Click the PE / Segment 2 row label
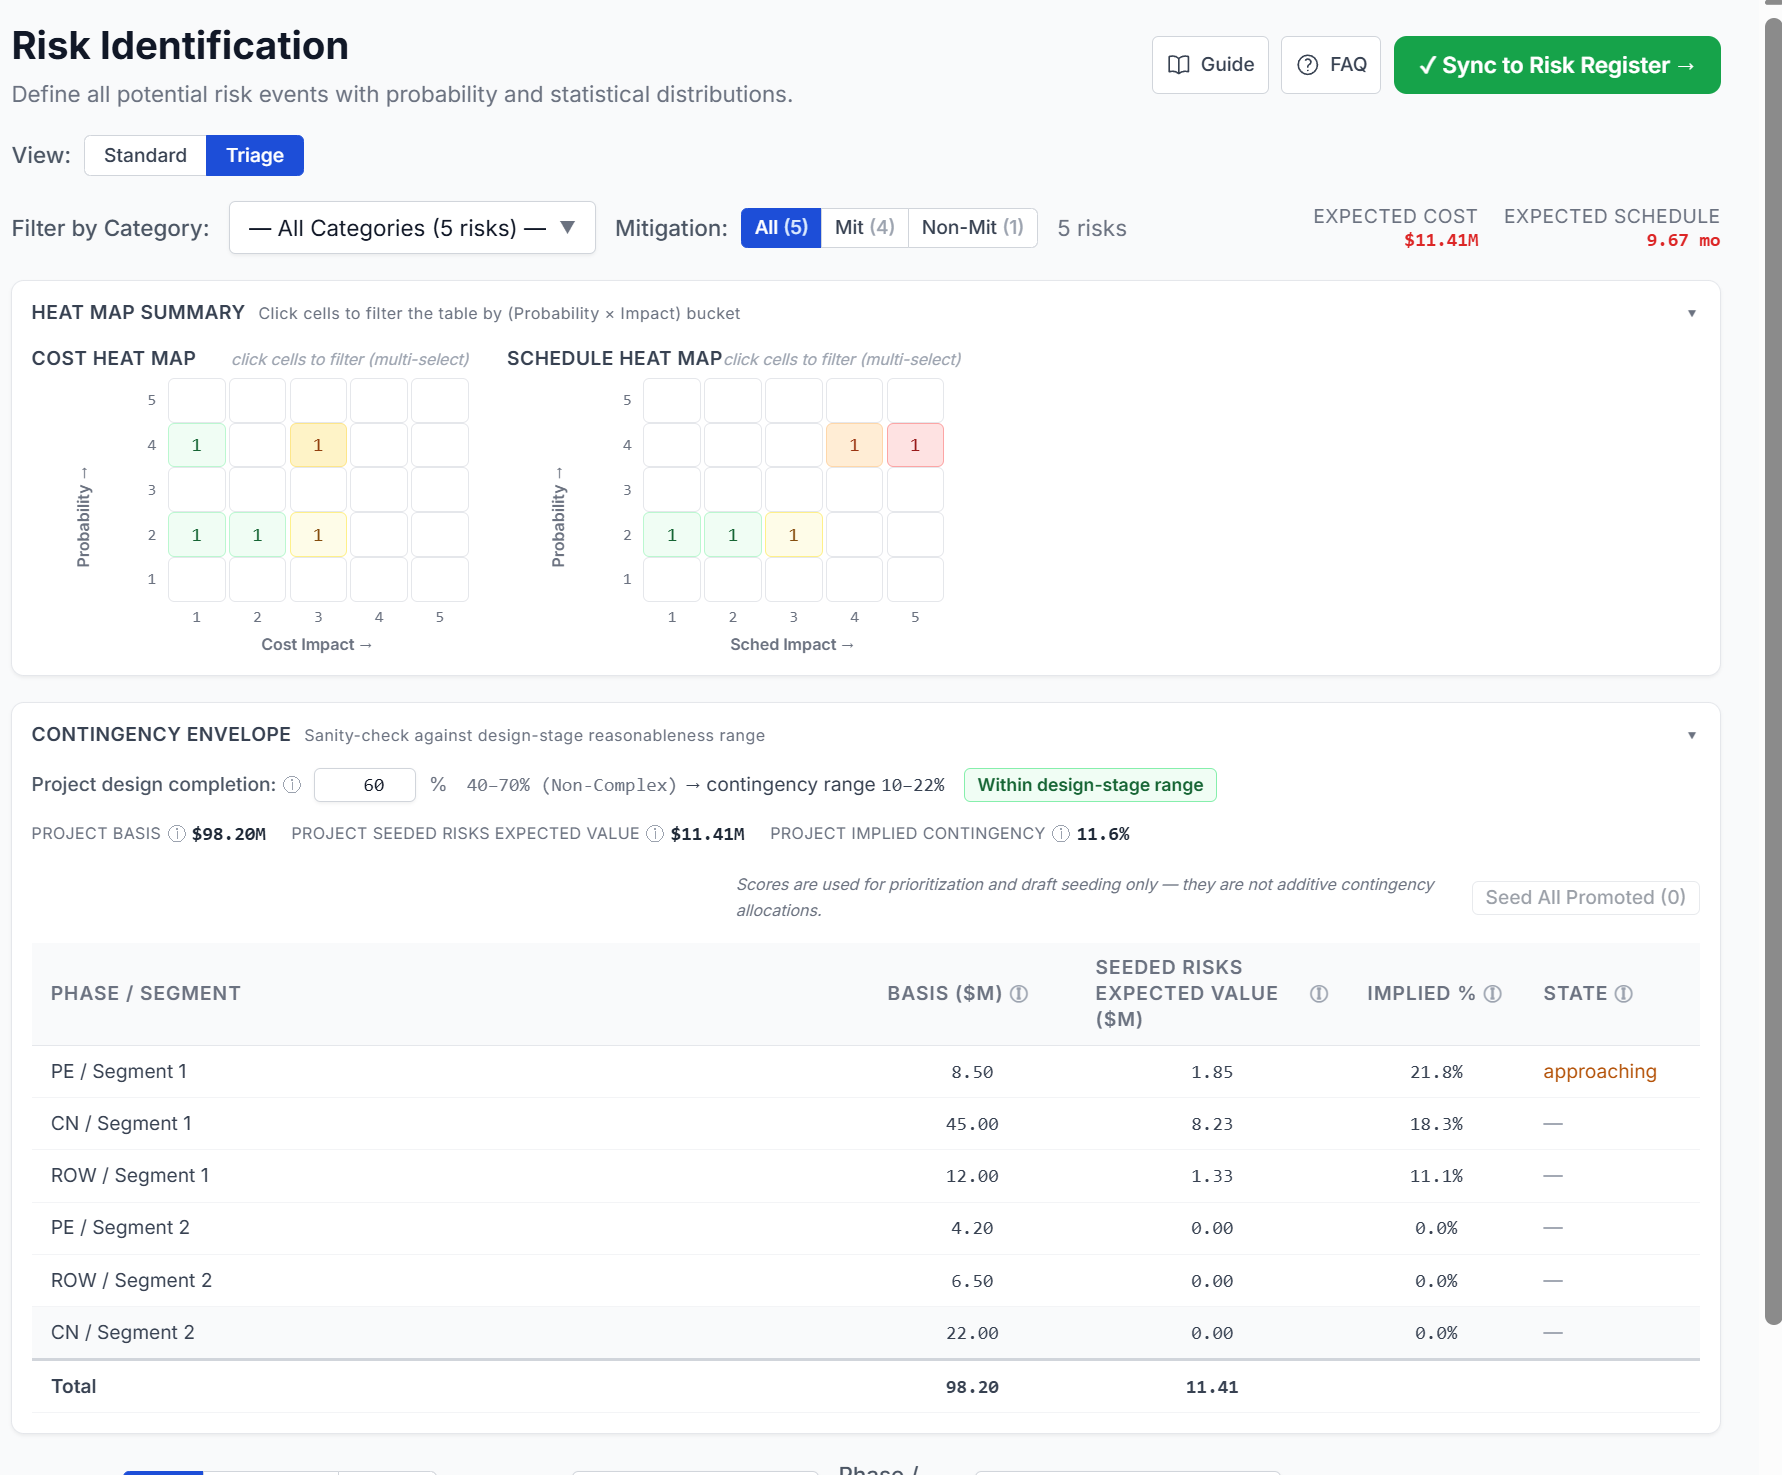 coord(120,1228)
